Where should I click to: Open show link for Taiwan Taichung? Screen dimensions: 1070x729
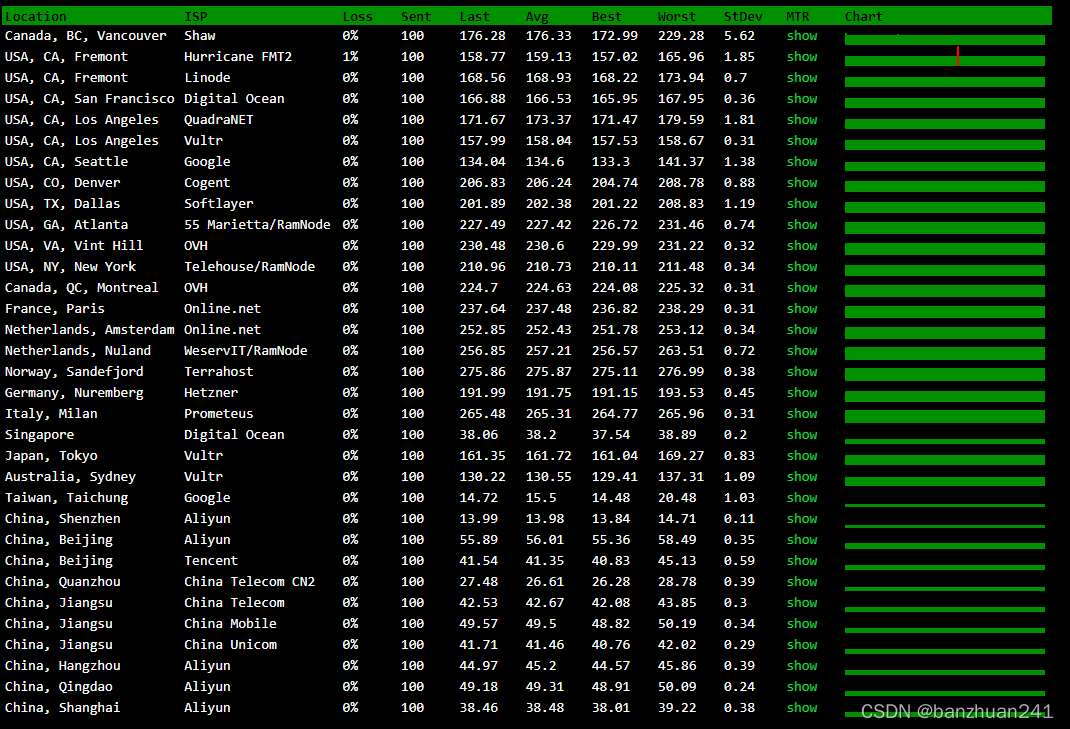pos(802,498)
